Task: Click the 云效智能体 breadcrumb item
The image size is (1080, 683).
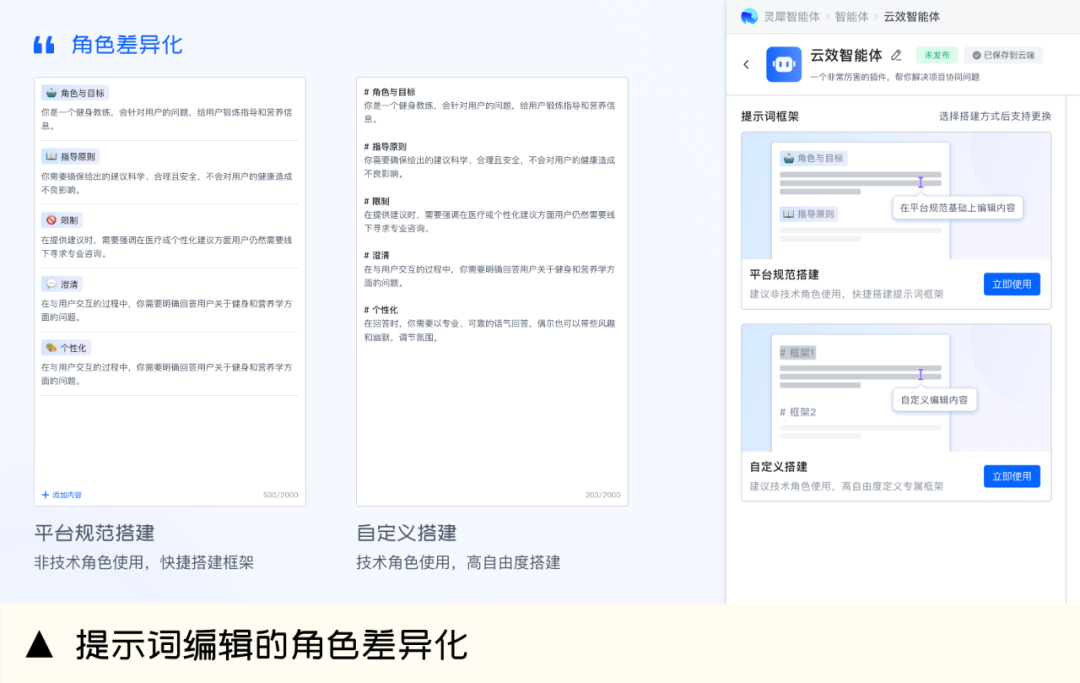Action: 911,17
